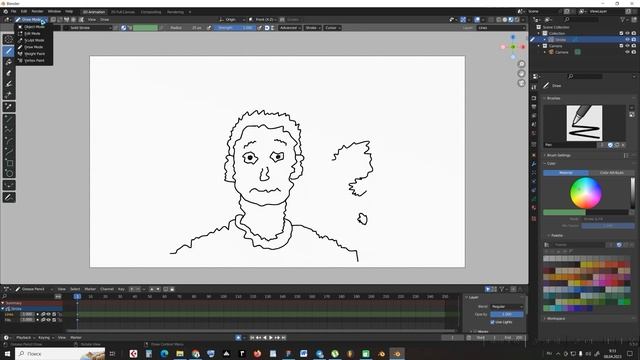Hide the Stroke object in the outliner
Image resolution: width=640 pixels, height=360 pixels.
(627, 40)
